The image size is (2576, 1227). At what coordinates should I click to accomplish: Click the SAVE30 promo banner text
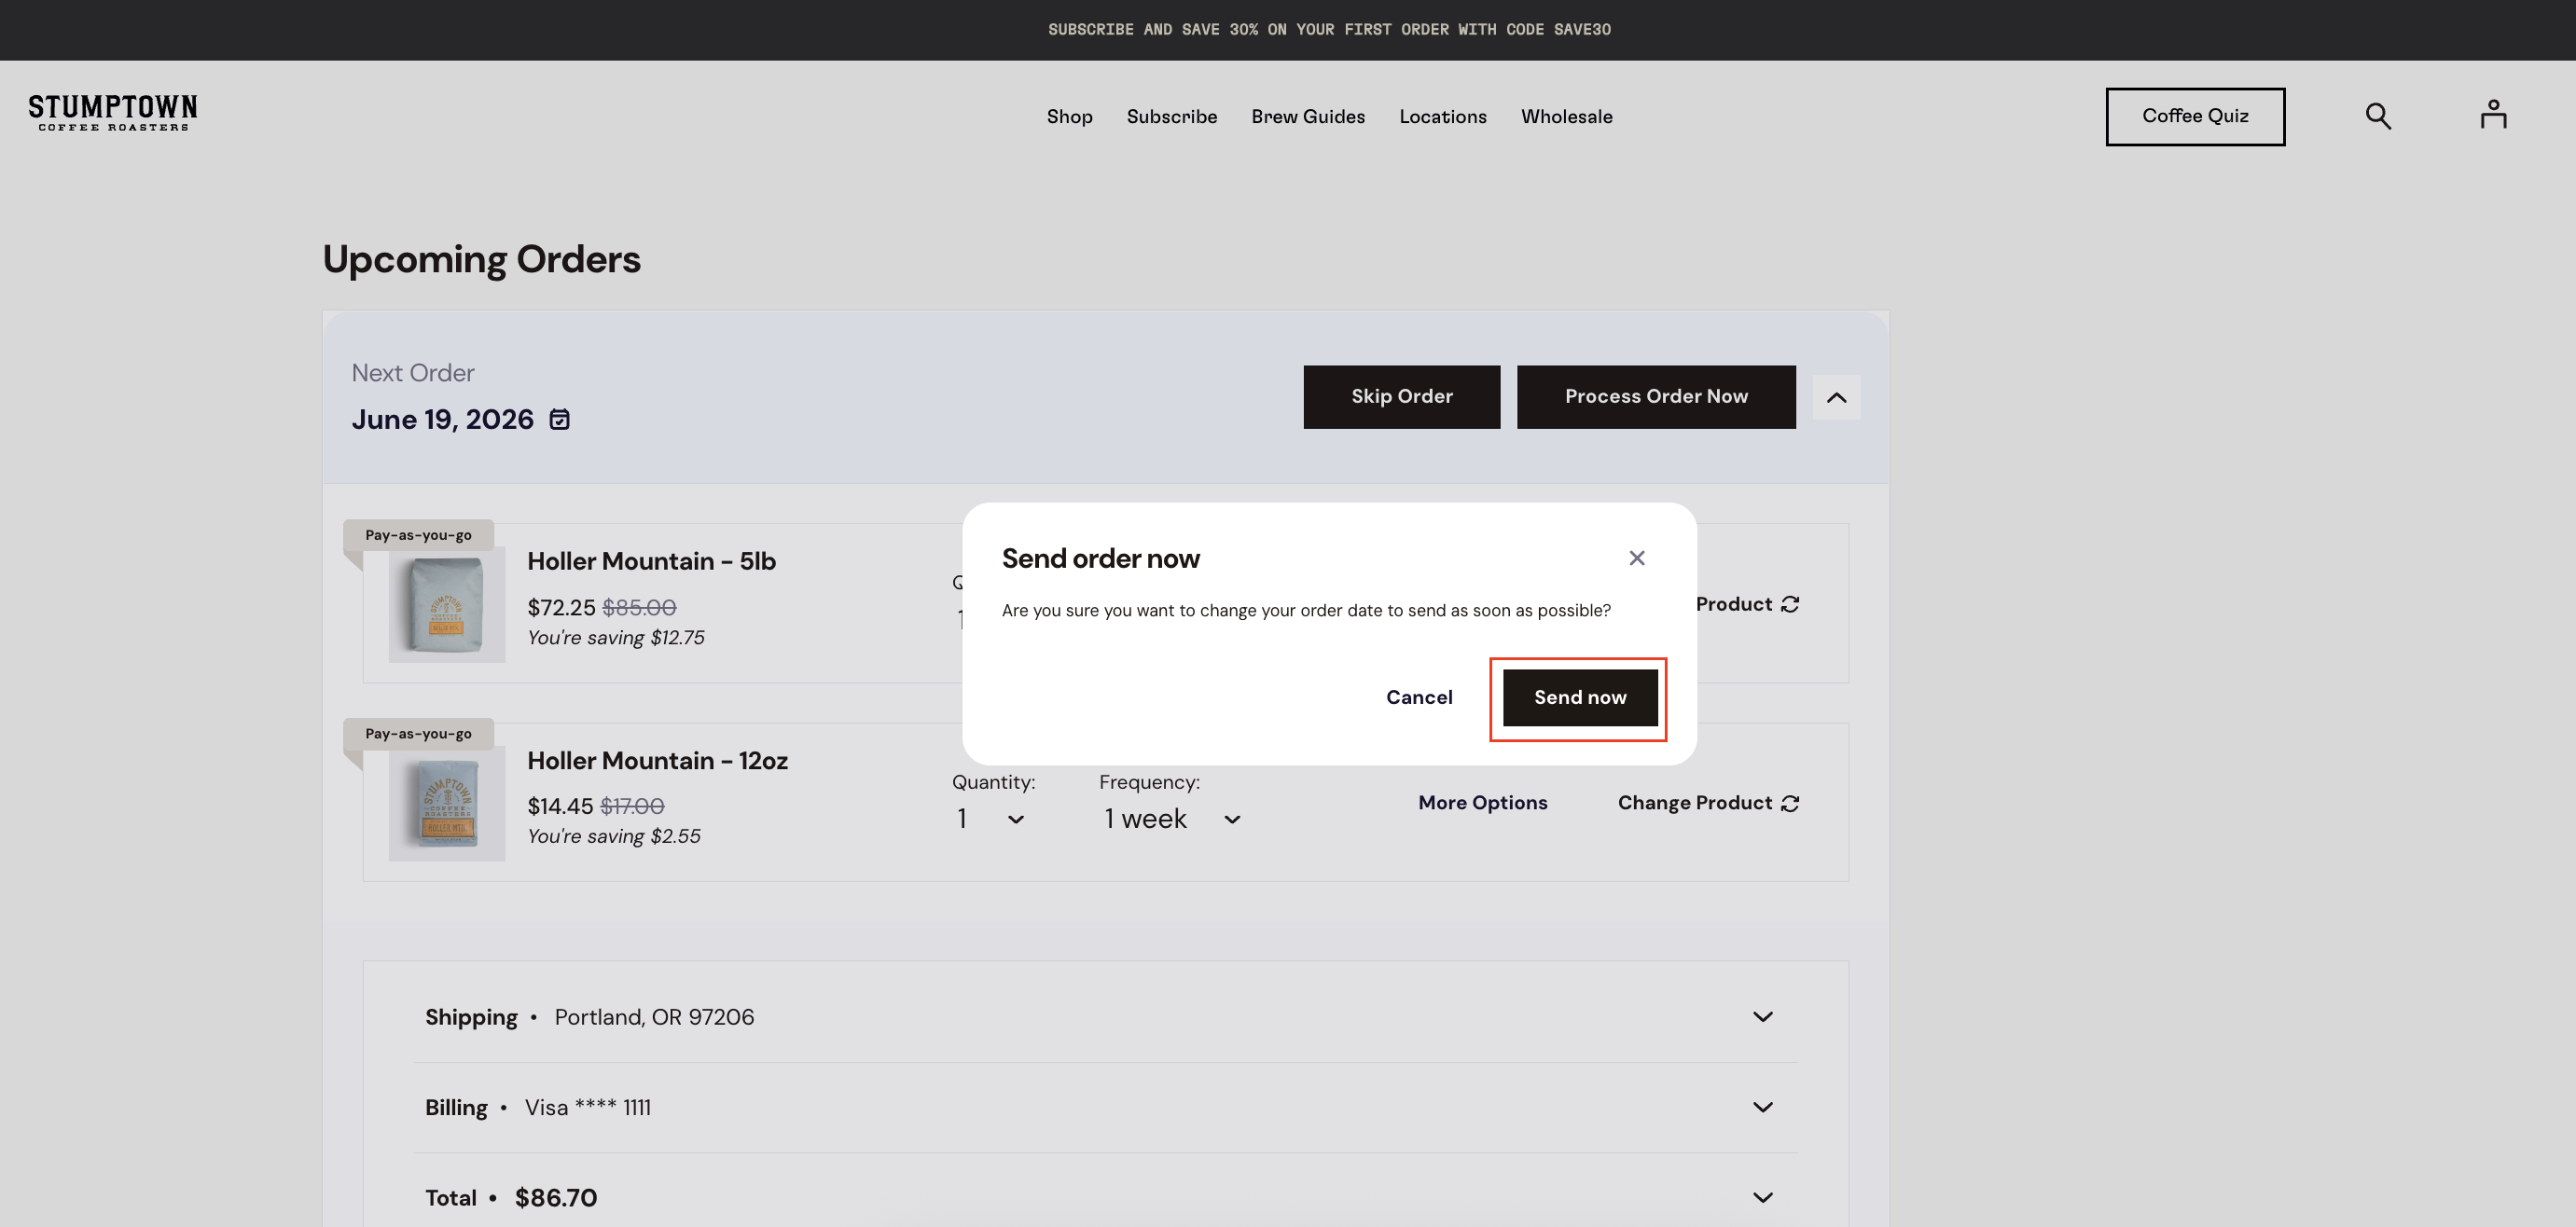pyautogui.click(x=1329, y=30)
